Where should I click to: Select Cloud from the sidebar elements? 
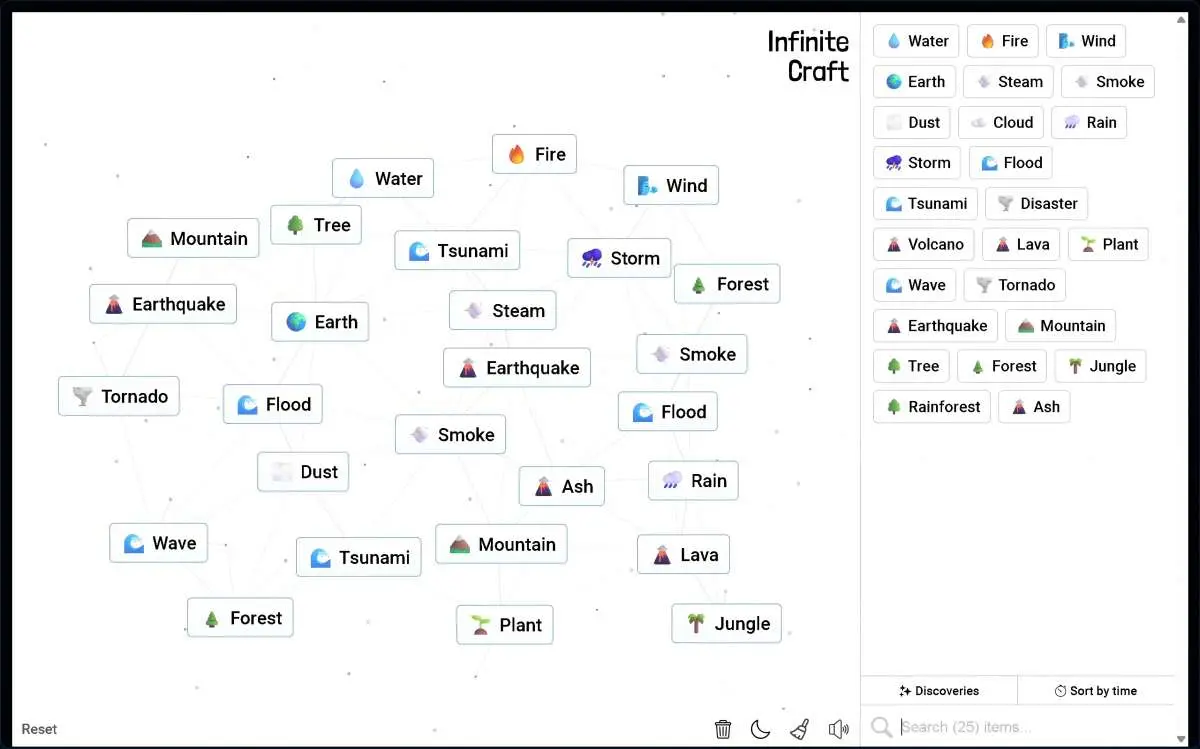coord(1001,123)
